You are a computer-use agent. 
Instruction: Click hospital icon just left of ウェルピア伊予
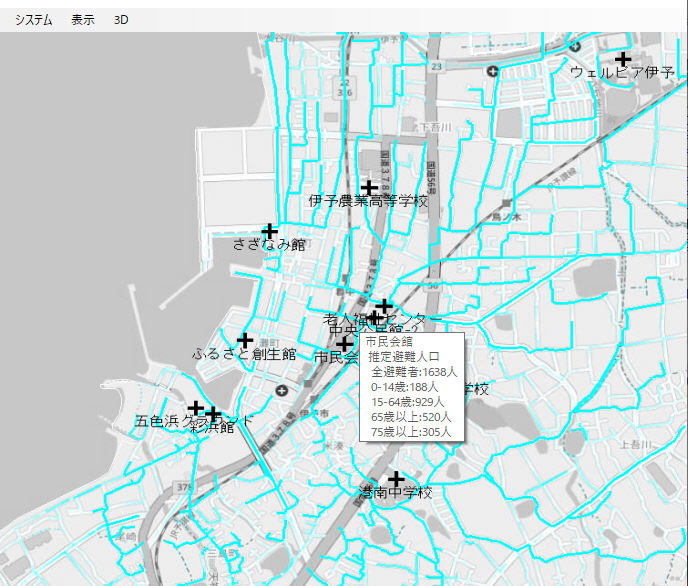click(x=575, y=45)
